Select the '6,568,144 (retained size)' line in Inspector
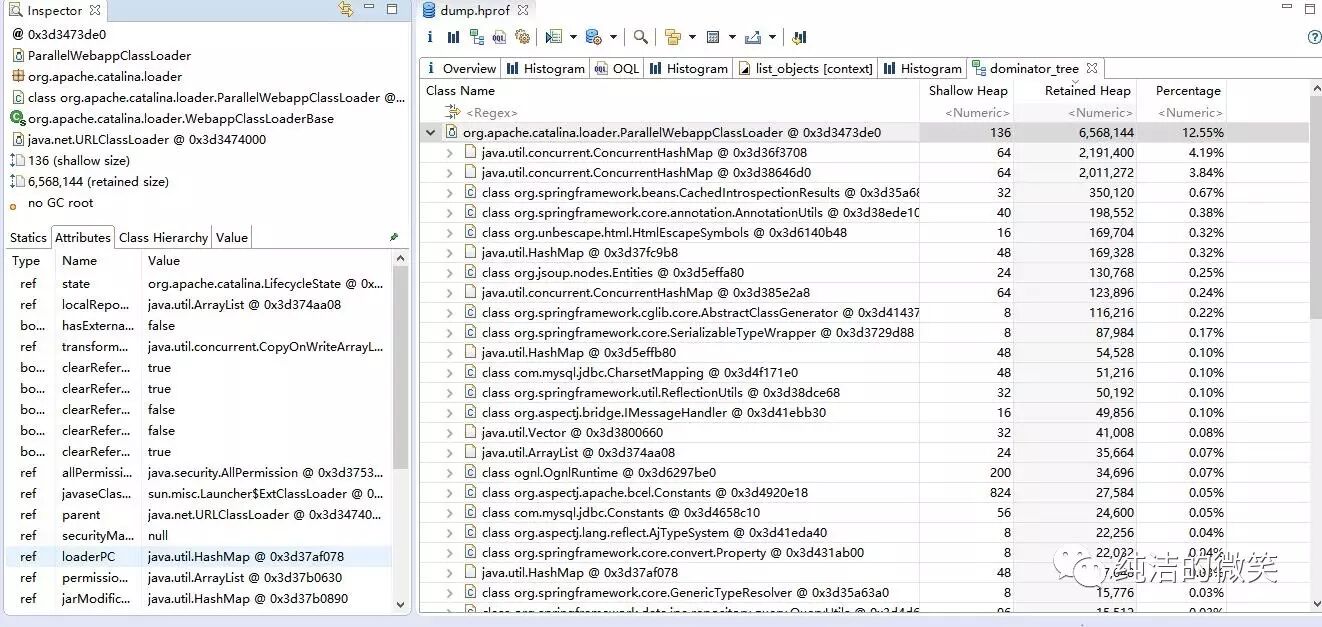Viewport: 1322px width, 627px height. (x=98, y=181)
